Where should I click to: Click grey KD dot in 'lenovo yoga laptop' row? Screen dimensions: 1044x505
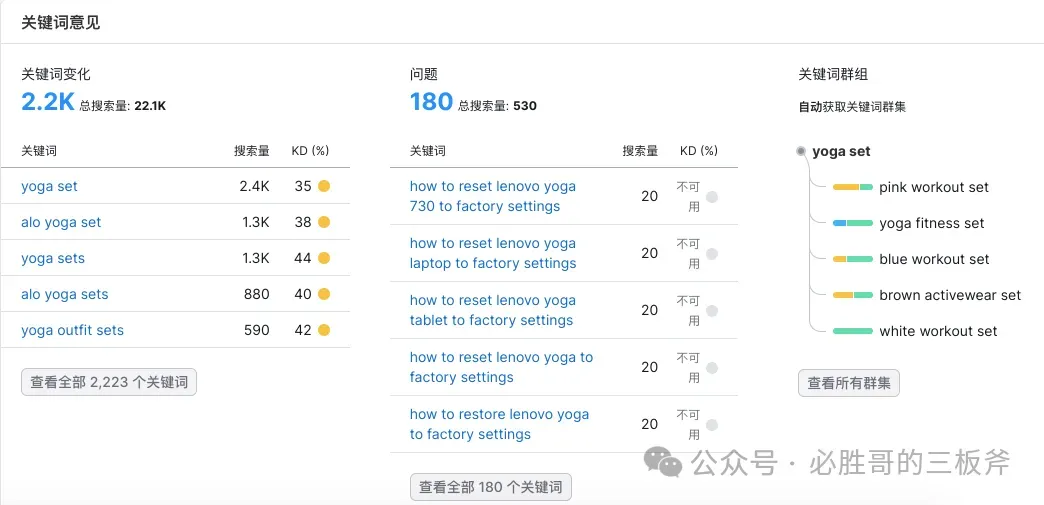coord(712,253)
